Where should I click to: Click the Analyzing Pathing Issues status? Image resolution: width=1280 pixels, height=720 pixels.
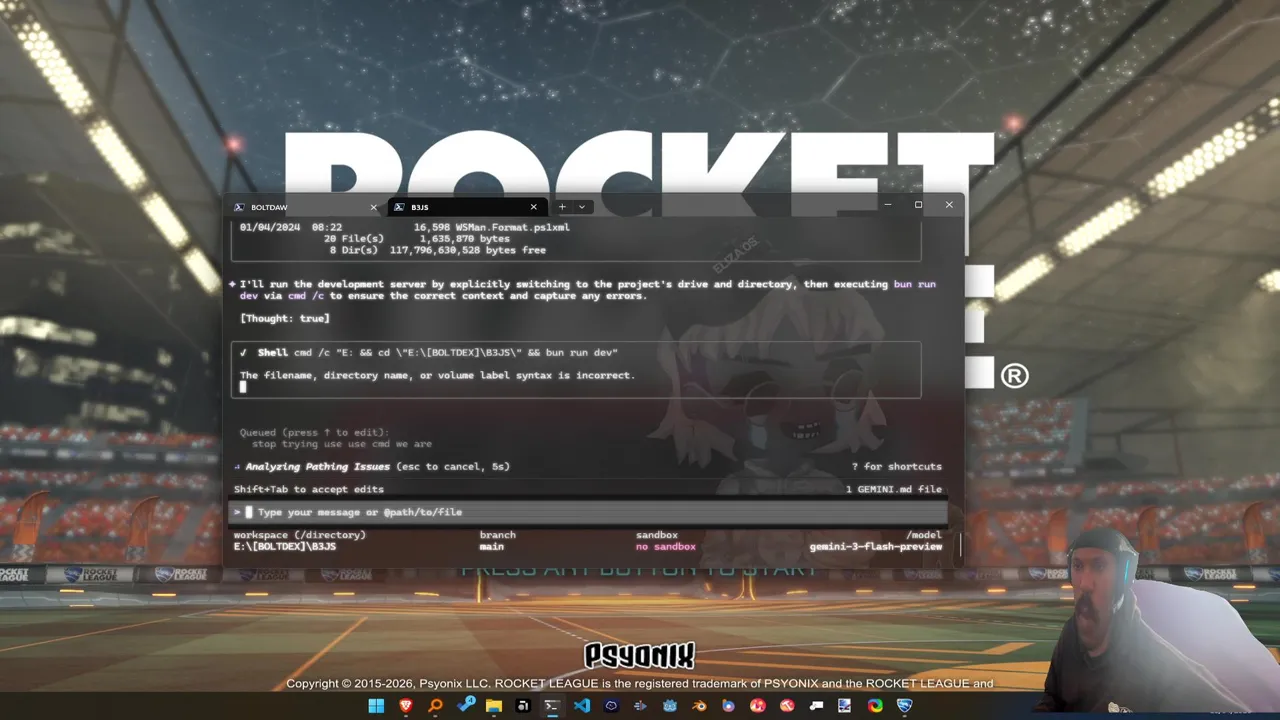pyautogui.click(x=318, y=467)
